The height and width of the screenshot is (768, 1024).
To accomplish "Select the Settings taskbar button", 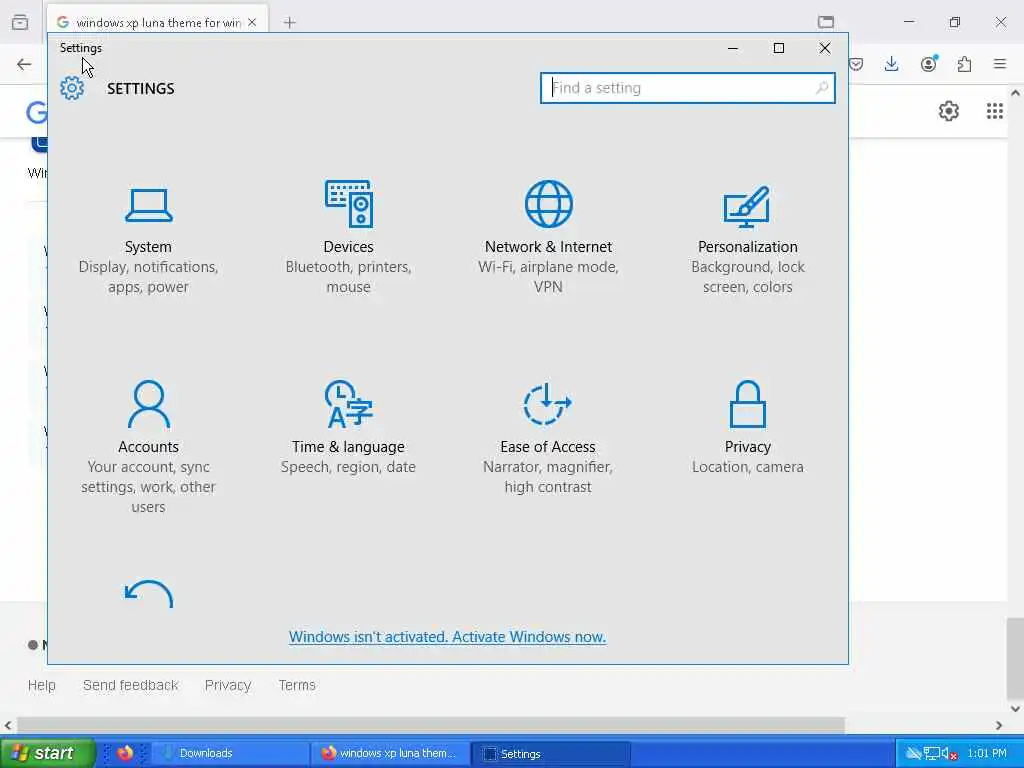I will 551,754.
